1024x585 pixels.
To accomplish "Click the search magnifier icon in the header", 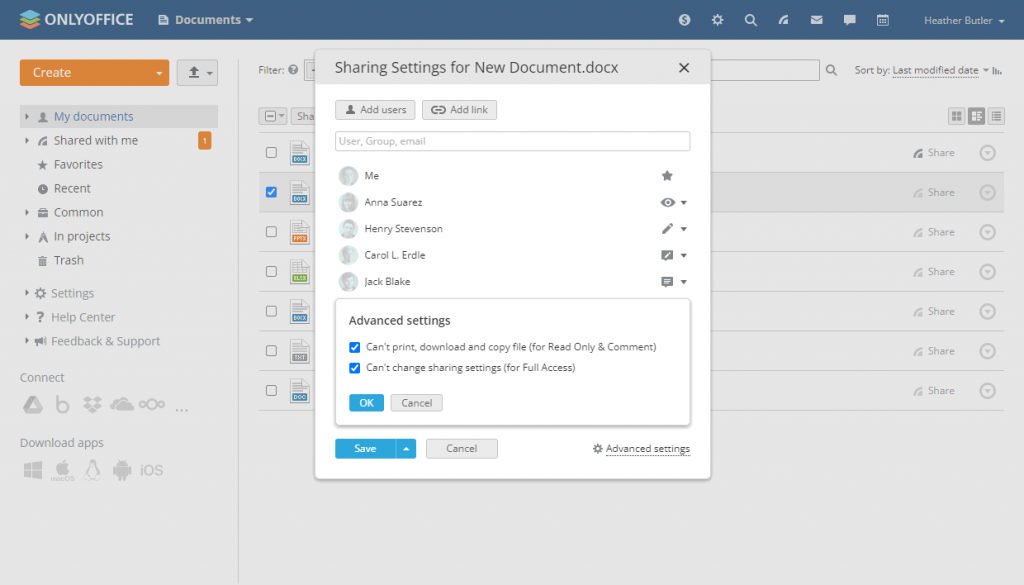I will [x=751, y=19].
